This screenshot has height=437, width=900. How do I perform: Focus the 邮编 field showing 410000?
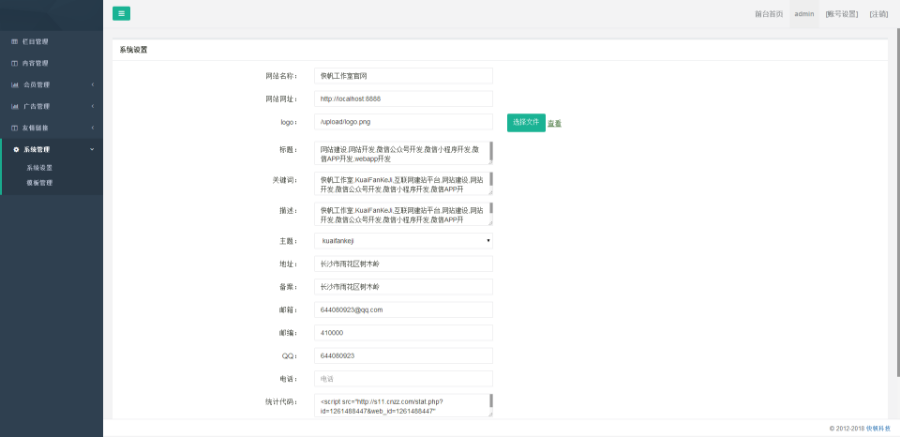point(404,333)
